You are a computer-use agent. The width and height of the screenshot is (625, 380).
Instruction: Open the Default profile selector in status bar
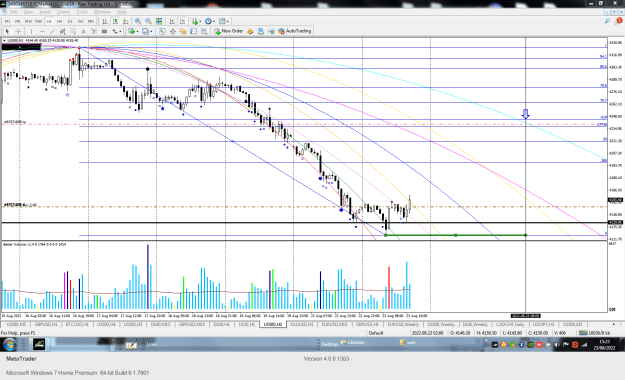pos(376,333)
